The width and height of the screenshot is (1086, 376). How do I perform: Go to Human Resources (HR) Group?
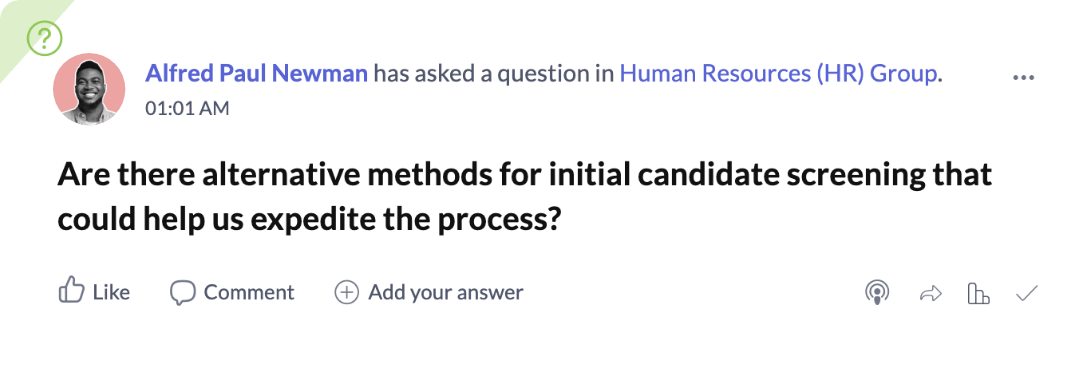(x=778, y=73)
